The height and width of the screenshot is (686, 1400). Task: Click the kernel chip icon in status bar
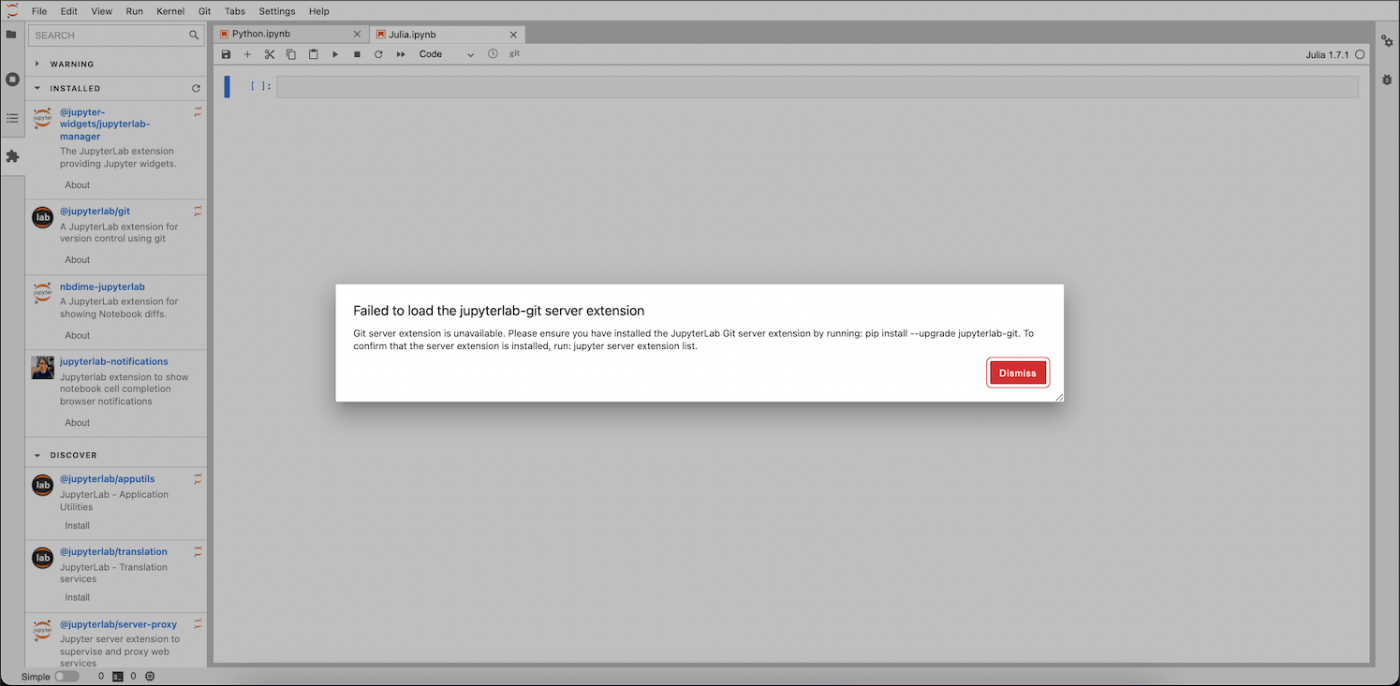point(150,676)
